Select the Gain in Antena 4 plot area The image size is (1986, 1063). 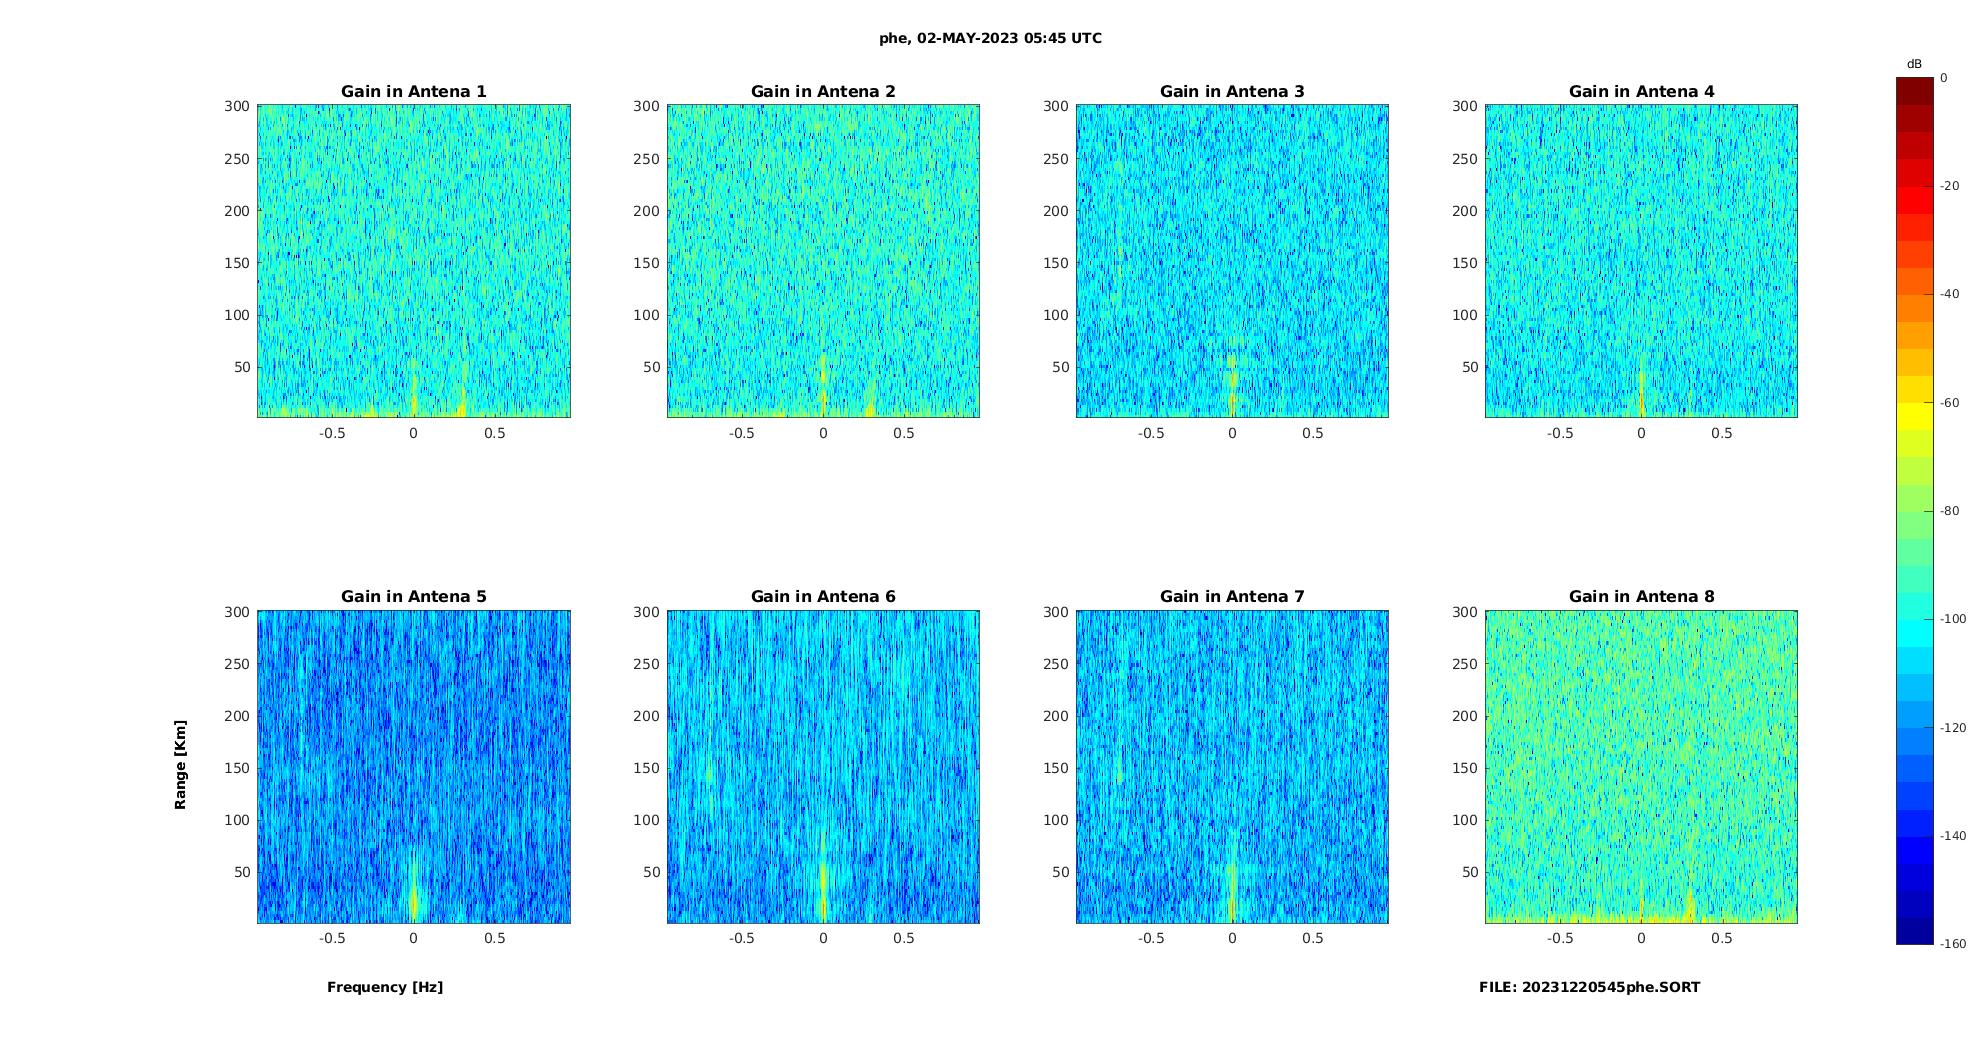click(x=1641, y=261)
